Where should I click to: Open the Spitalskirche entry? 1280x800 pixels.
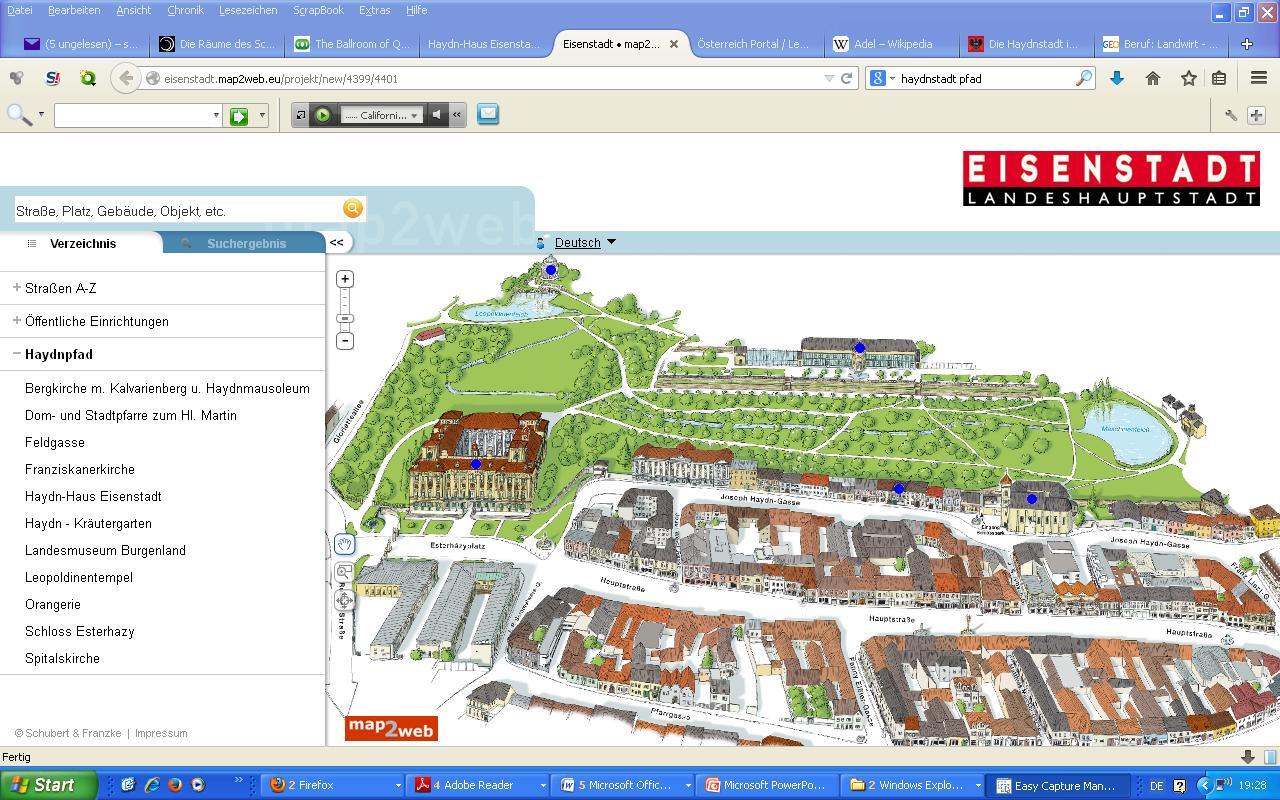tap(62, 658)
